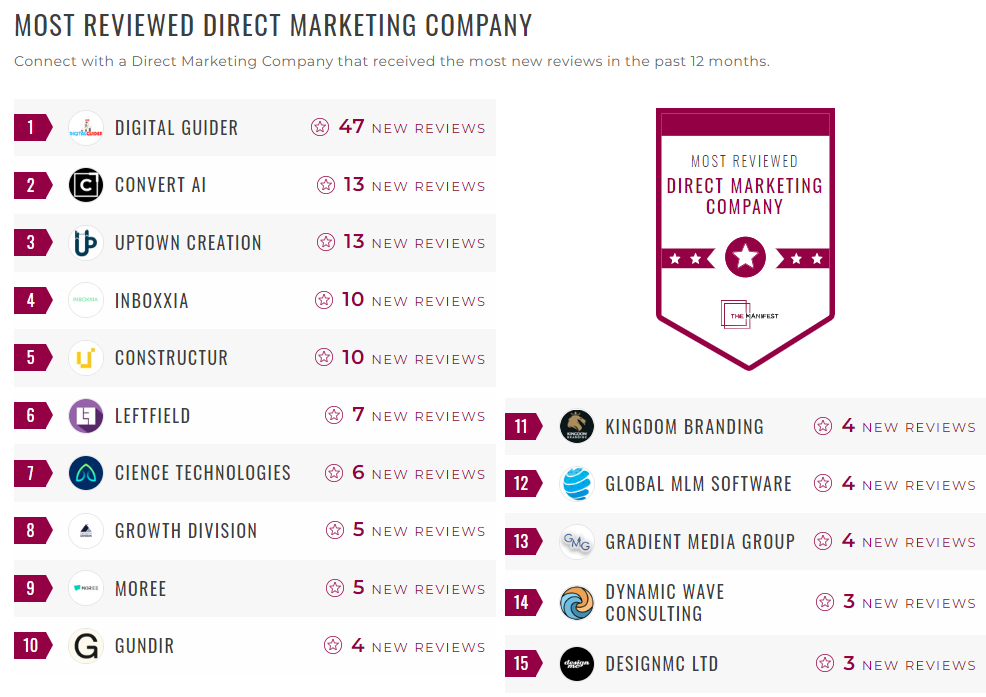Click the rank 1 ribbon marker
The width and height of the screenshot is (986, 697).
(x=32, y=128)
